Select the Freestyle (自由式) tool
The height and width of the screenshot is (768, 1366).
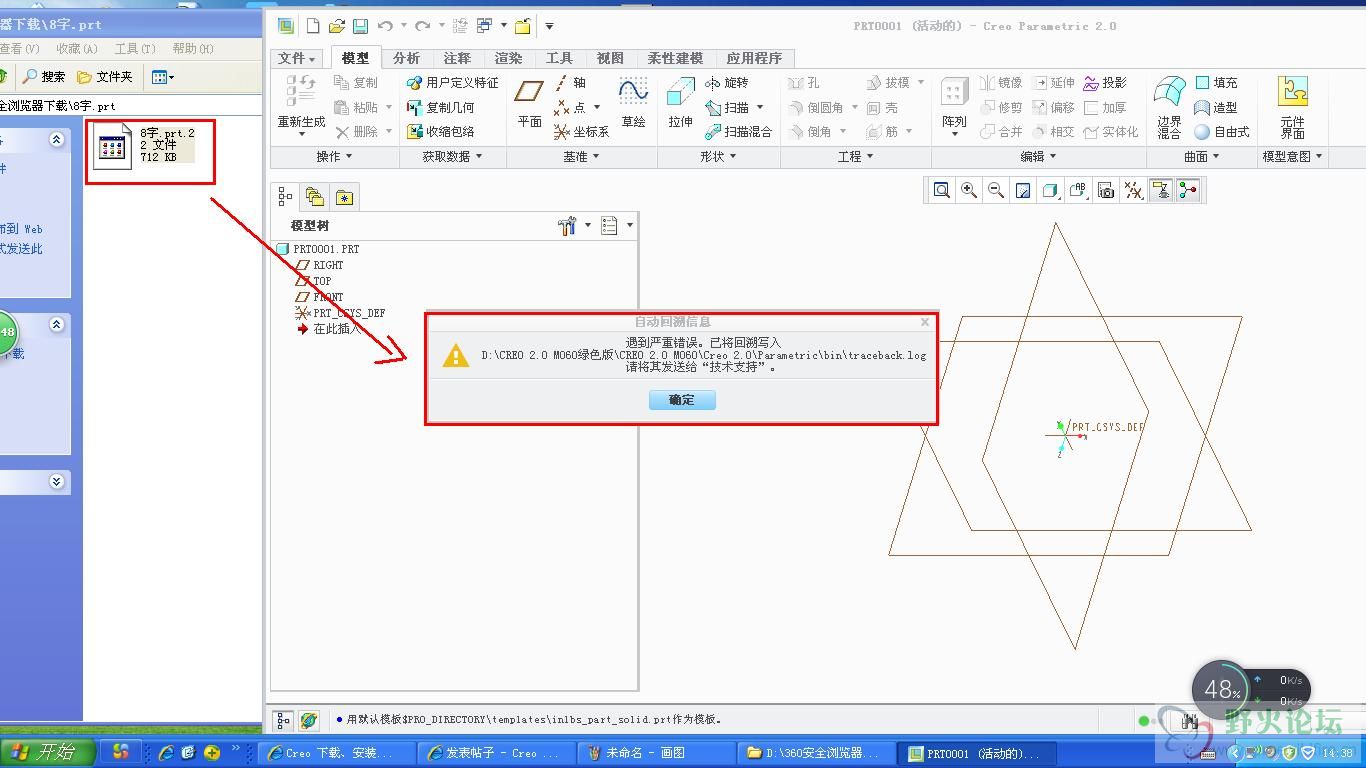click(1222, 131)
